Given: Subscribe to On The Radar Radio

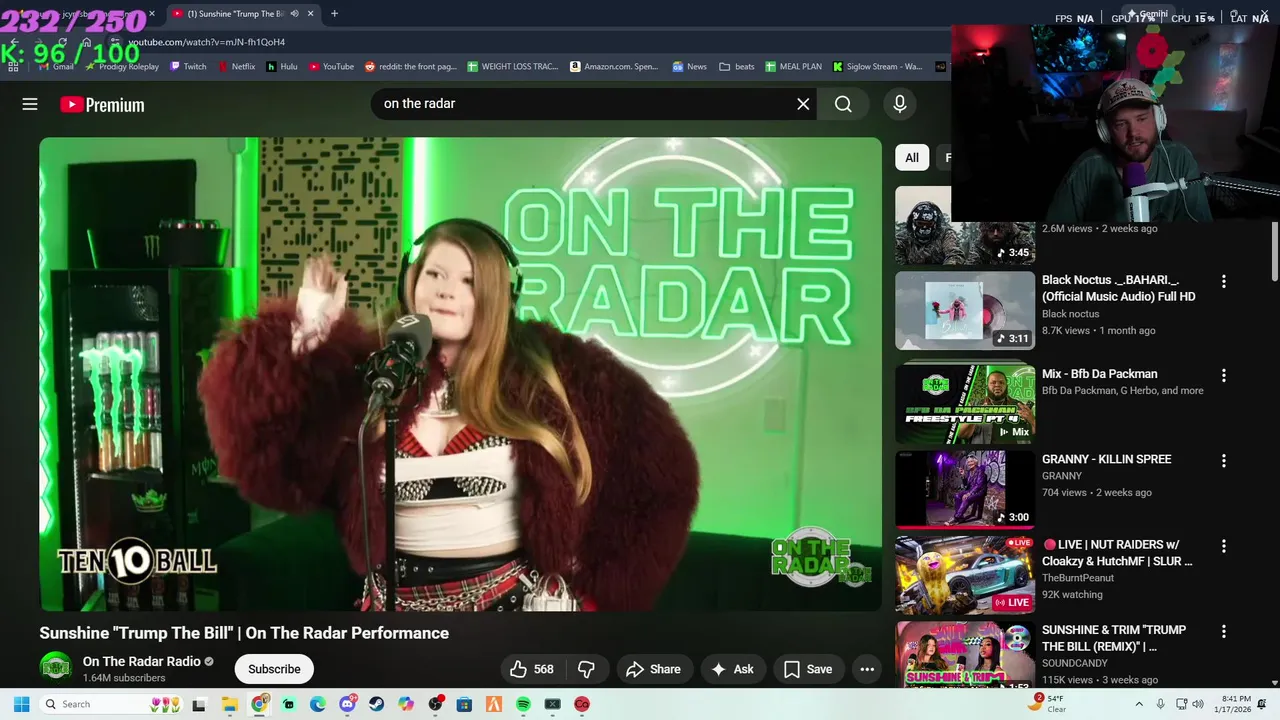Looking at the screenshot, I should 274,669.
